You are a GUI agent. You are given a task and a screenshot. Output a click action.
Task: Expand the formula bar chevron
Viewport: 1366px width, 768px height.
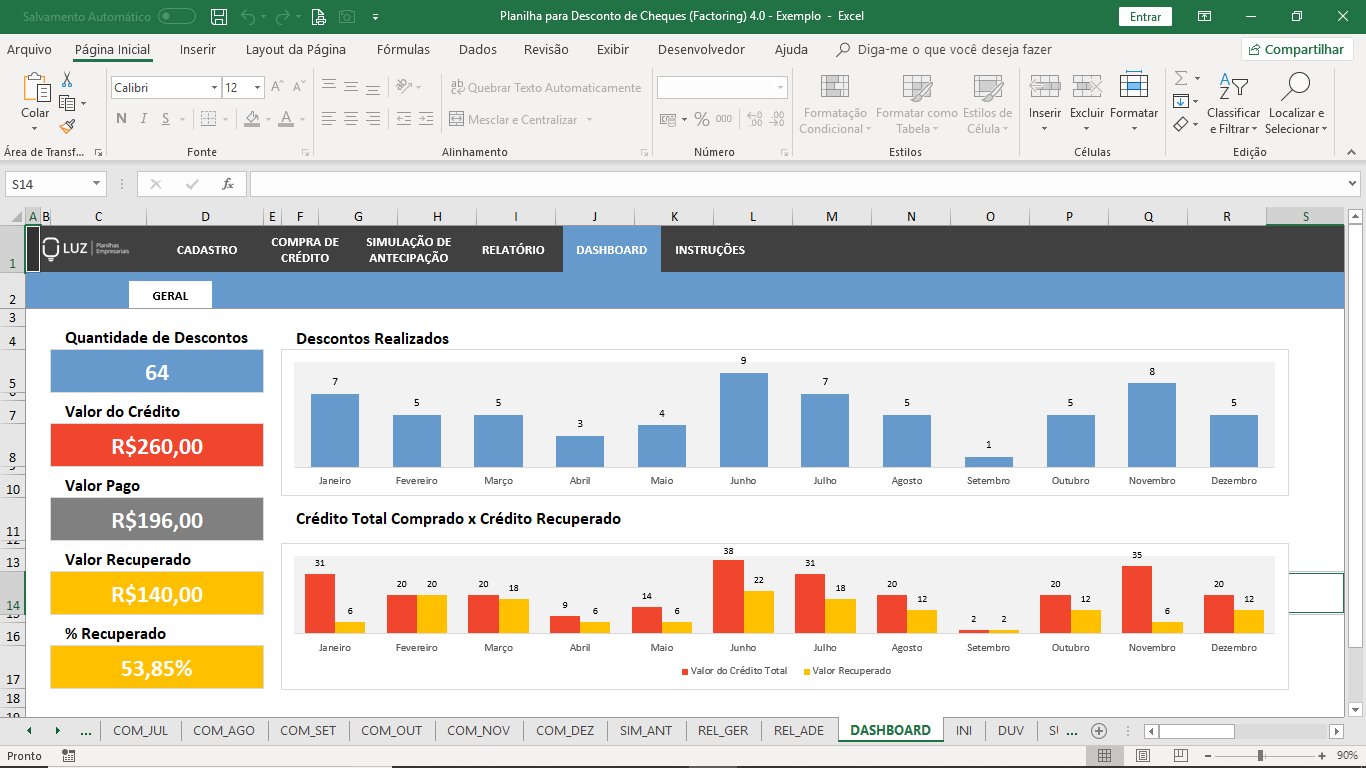pyautogui.click(x=1353, y=184)
